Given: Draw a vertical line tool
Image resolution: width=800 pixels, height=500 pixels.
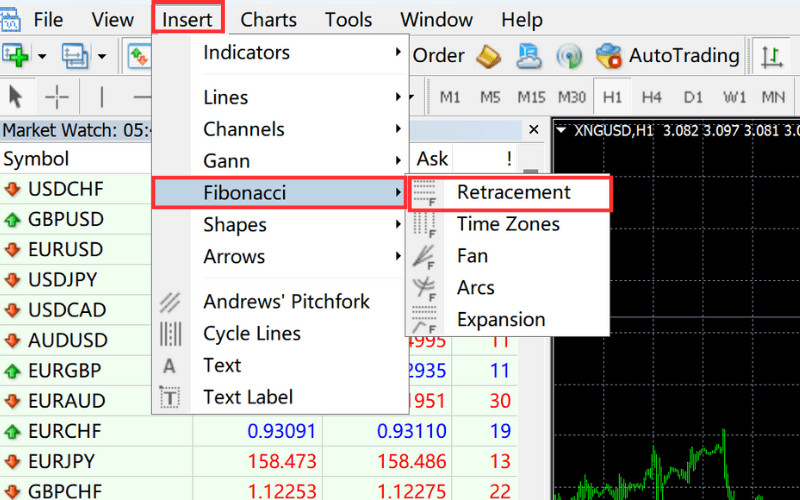Looking at the screenshot, I should (102, 97).
